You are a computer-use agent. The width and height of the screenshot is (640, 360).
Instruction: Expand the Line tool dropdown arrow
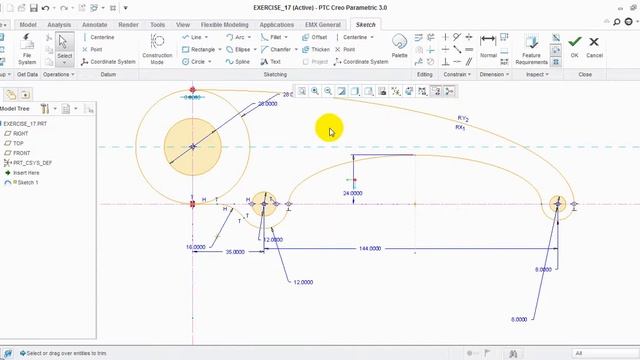coord(206,37)
